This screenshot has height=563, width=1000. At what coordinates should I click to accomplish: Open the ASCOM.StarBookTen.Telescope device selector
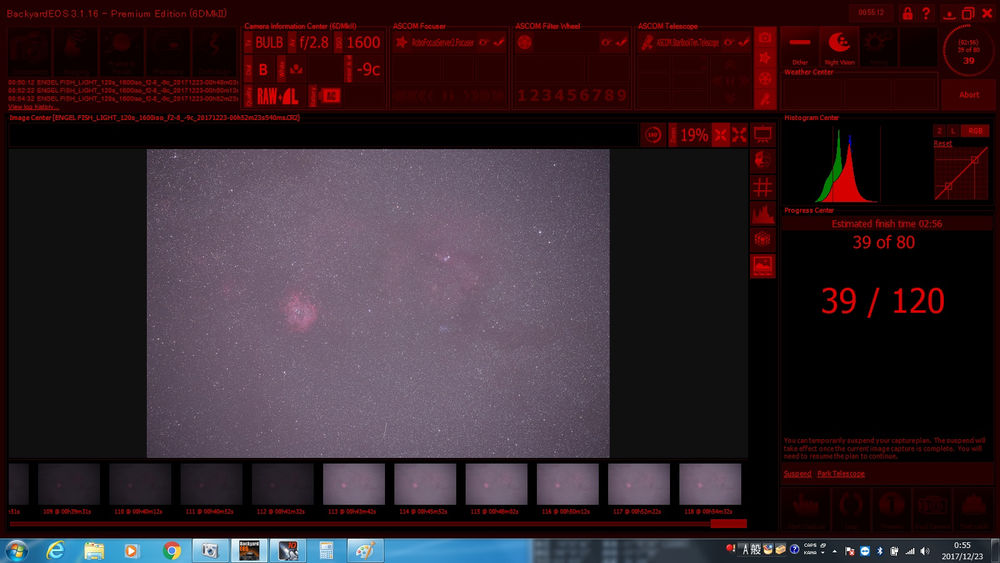pos(688,43)
